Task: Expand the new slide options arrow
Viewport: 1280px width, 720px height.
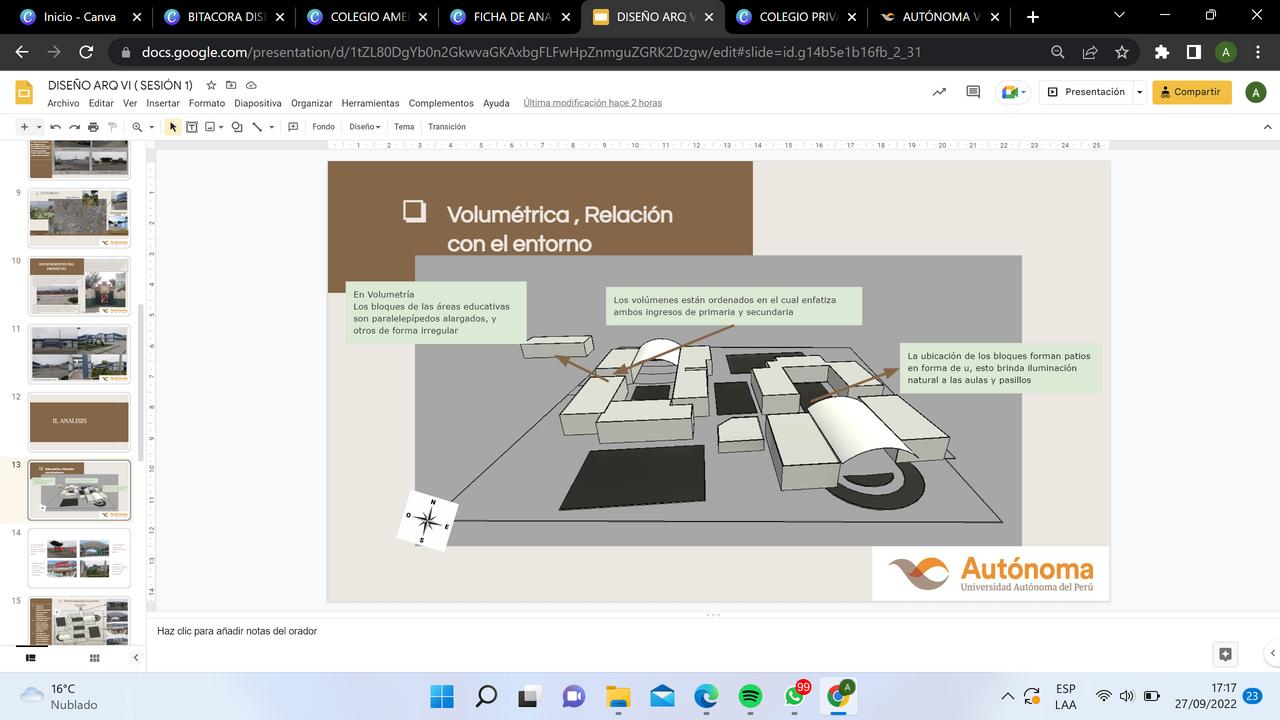Action: [x=39, y=127]
